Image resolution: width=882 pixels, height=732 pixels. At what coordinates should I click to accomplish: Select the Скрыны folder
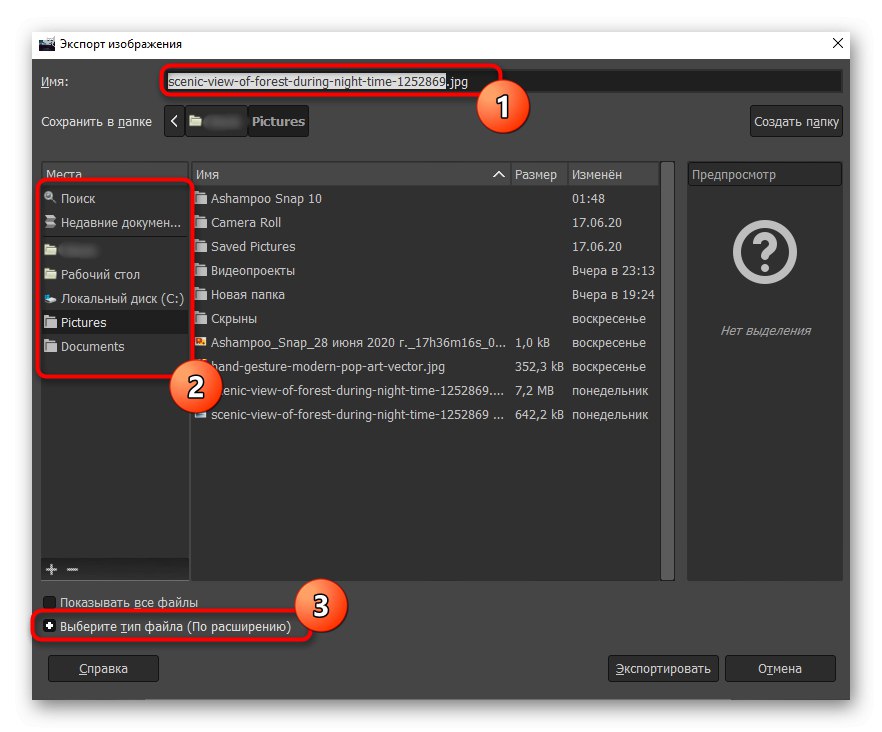[425, 318]
